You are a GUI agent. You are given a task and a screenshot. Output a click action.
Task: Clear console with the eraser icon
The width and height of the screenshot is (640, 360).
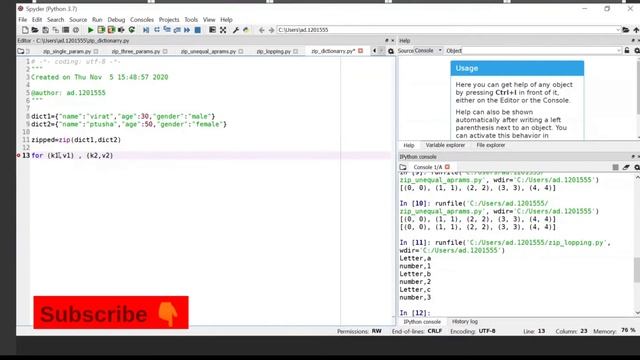(x=626, y=167)
